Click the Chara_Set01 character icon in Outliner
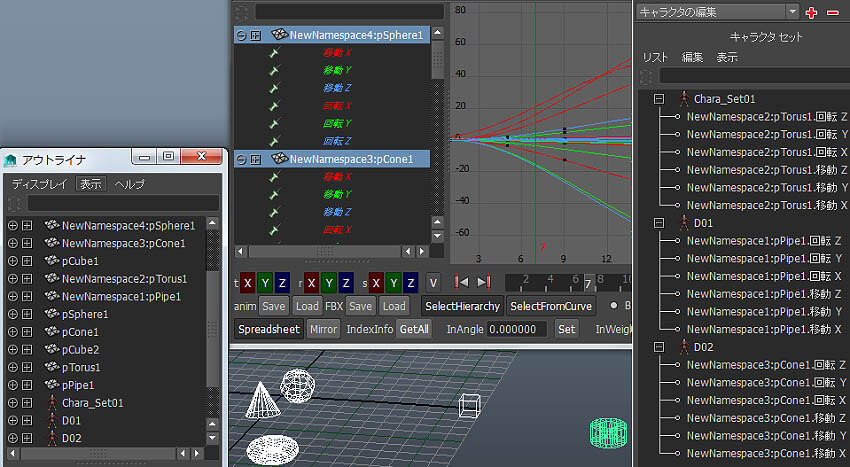850x467 pixels. (x=50, y=402)
